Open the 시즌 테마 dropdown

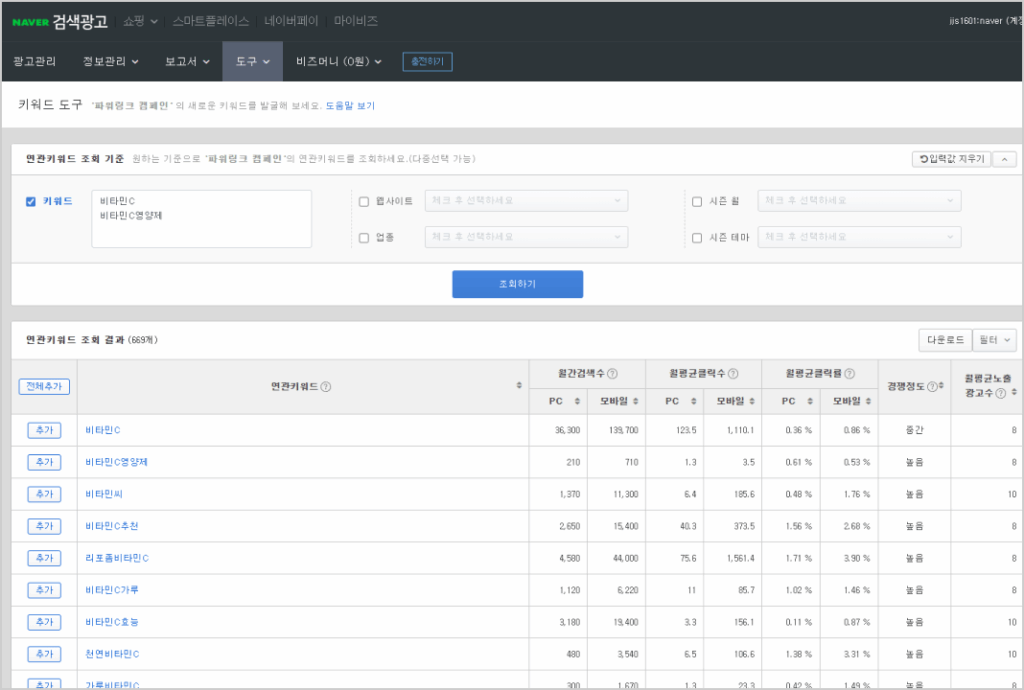tap(859, 237)
